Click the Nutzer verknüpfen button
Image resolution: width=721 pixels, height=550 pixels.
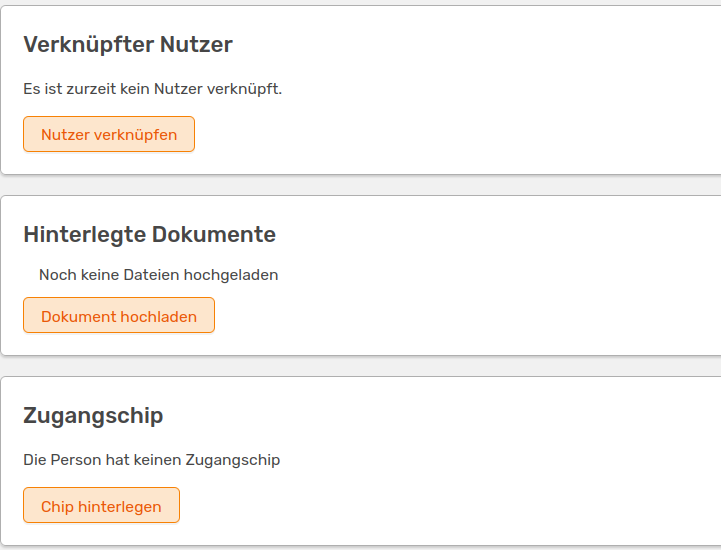pyautogui.click(x=109, y=134)
